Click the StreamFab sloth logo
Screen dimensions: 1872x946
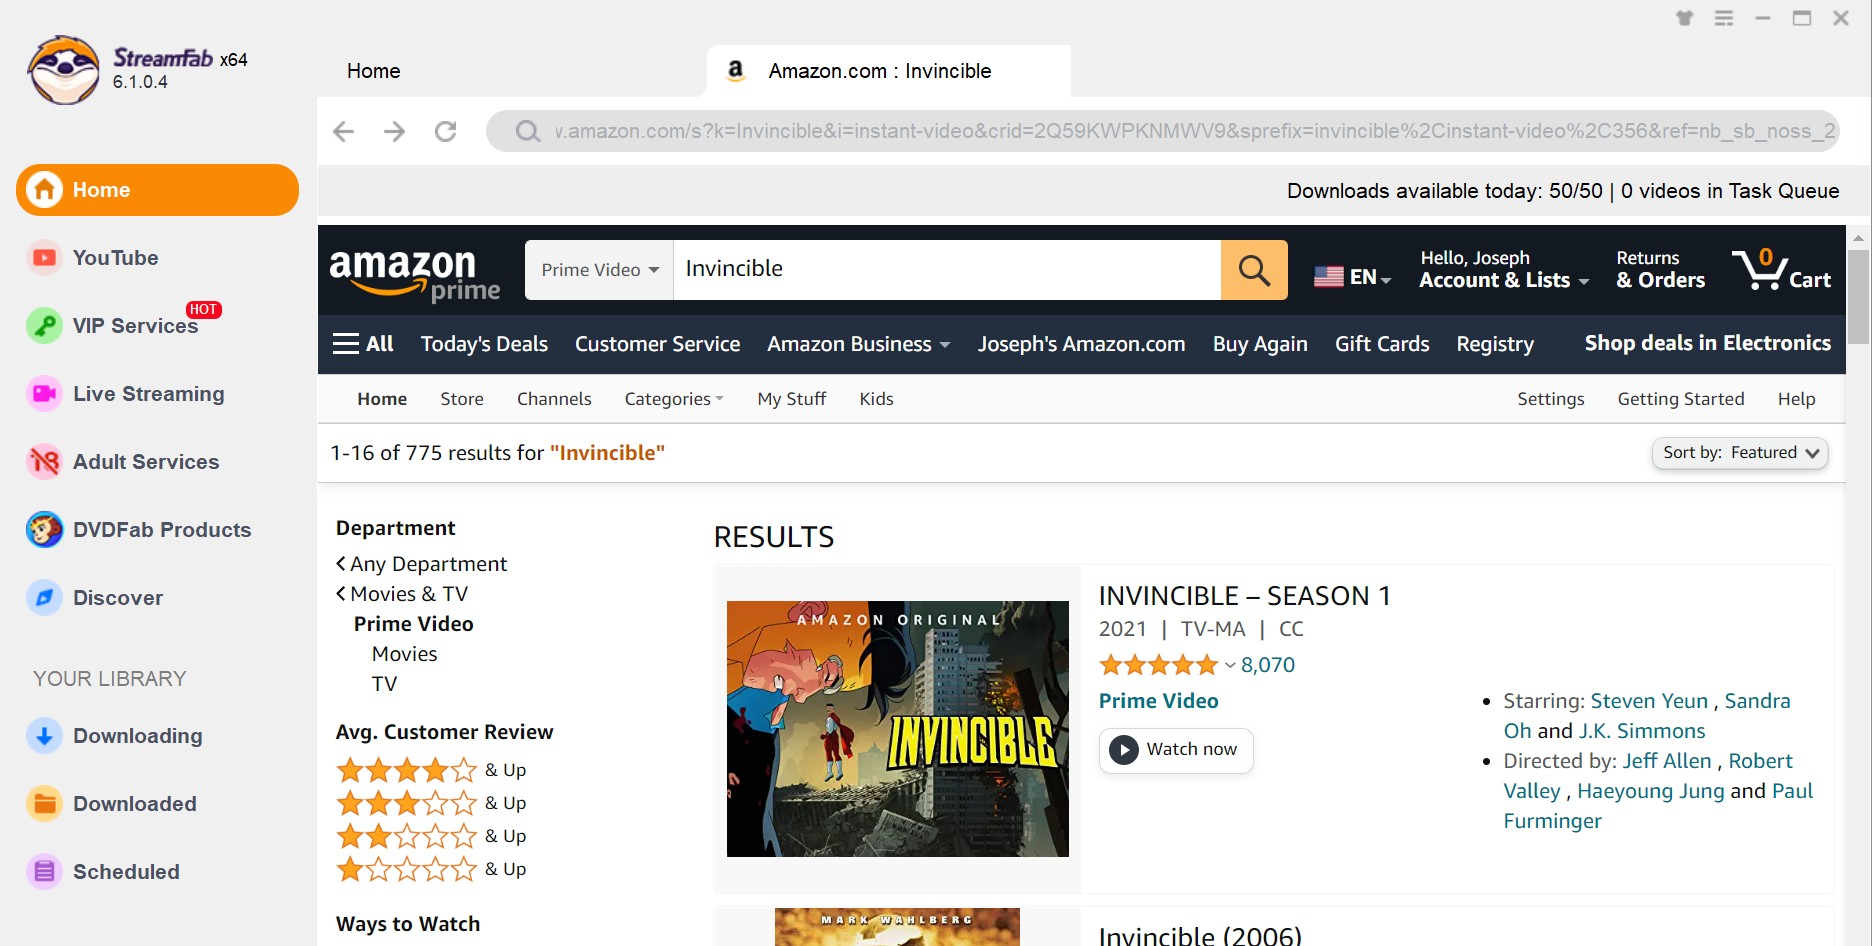tap(64, 70)
